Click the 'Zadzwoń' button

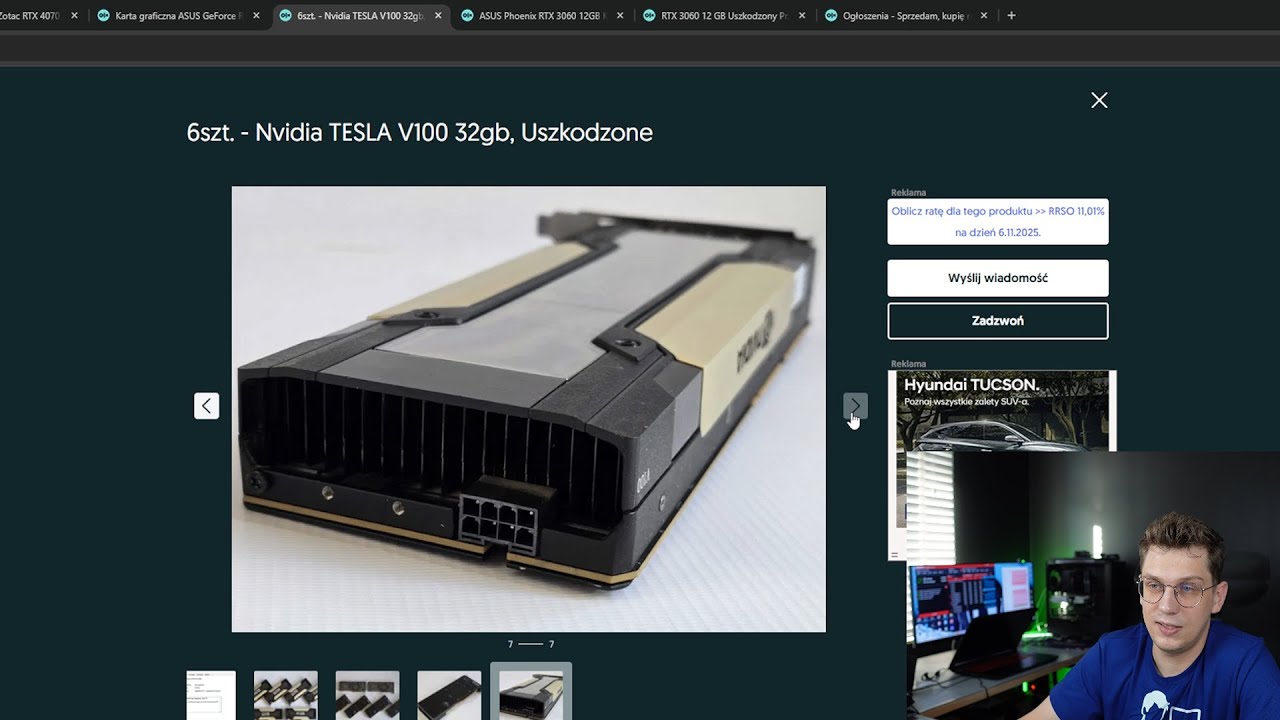point(998,321)
